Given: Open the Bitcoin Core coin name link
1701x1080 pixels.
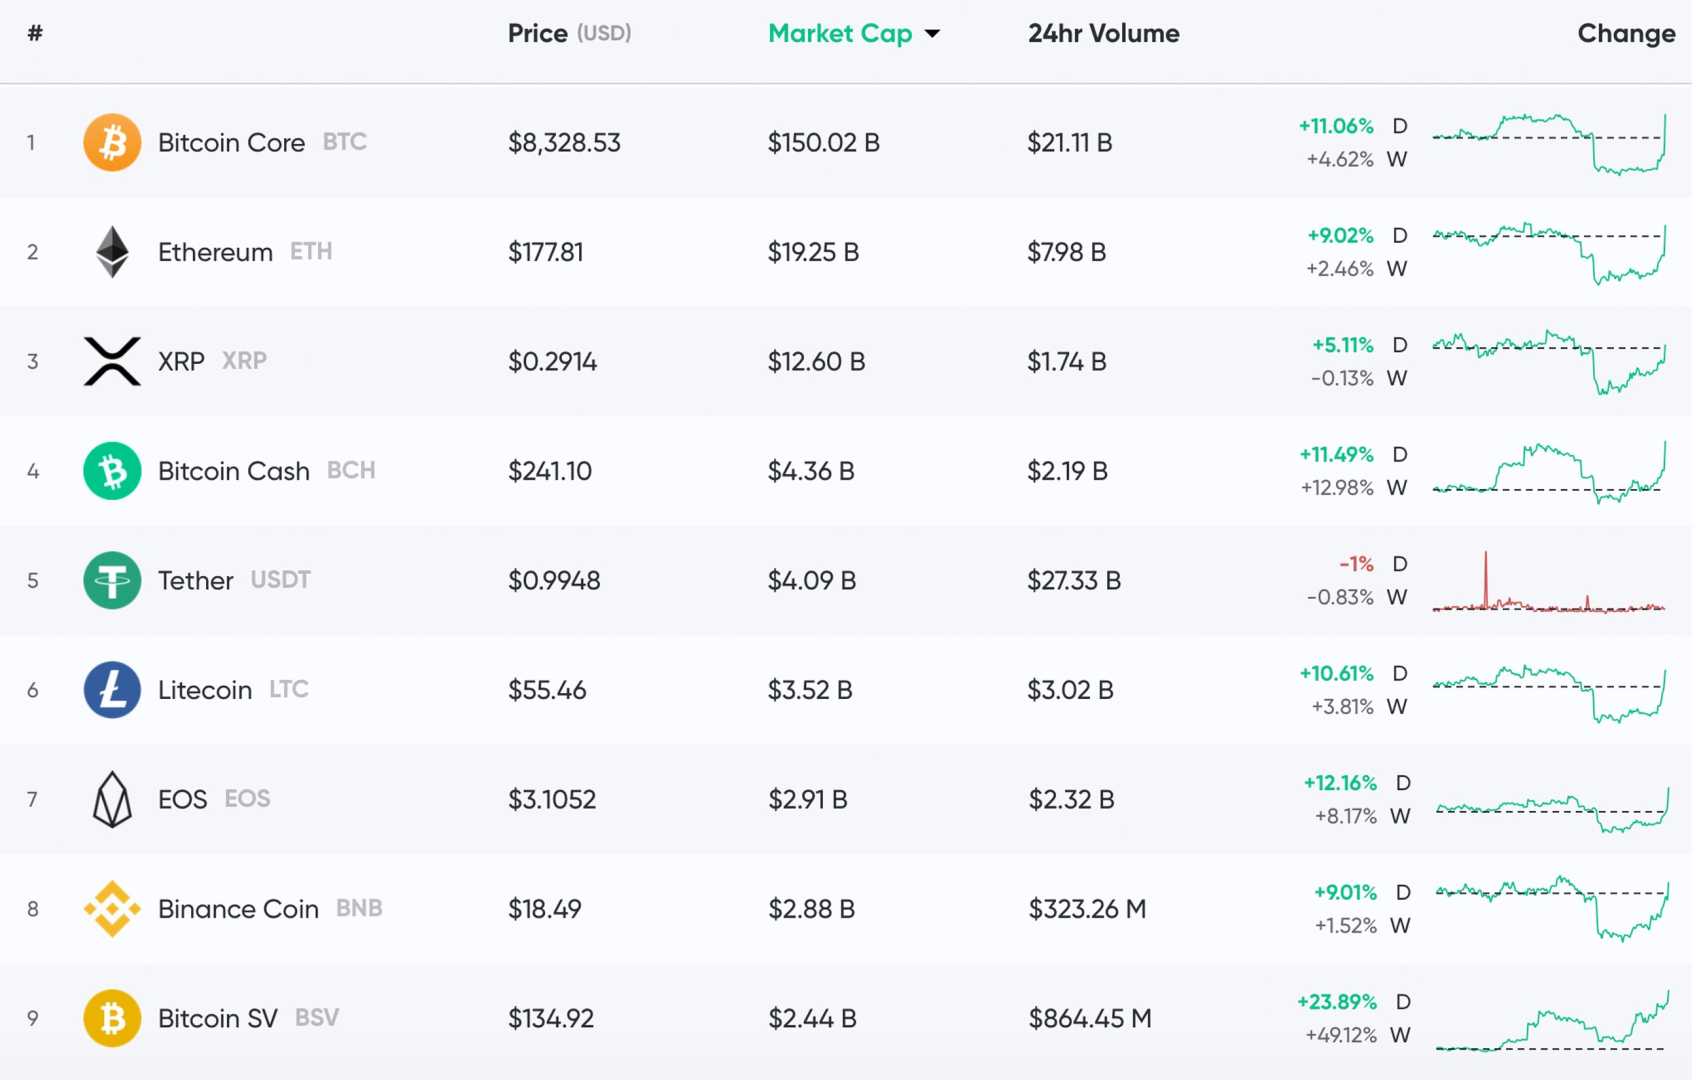Looking at the screenshot, I should coord(231,142).
